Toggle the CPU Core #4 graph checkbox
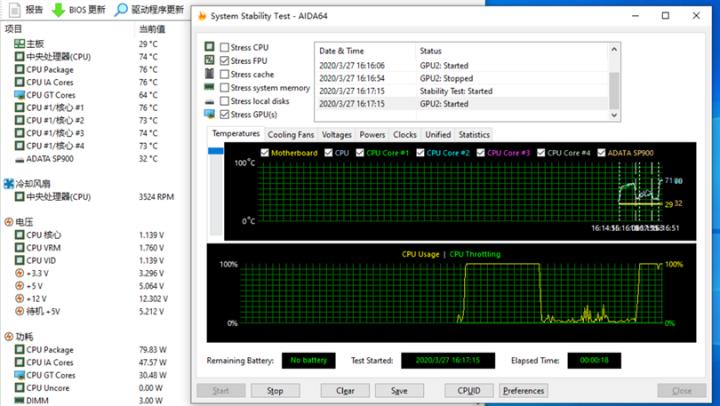 tap(541, 152)
